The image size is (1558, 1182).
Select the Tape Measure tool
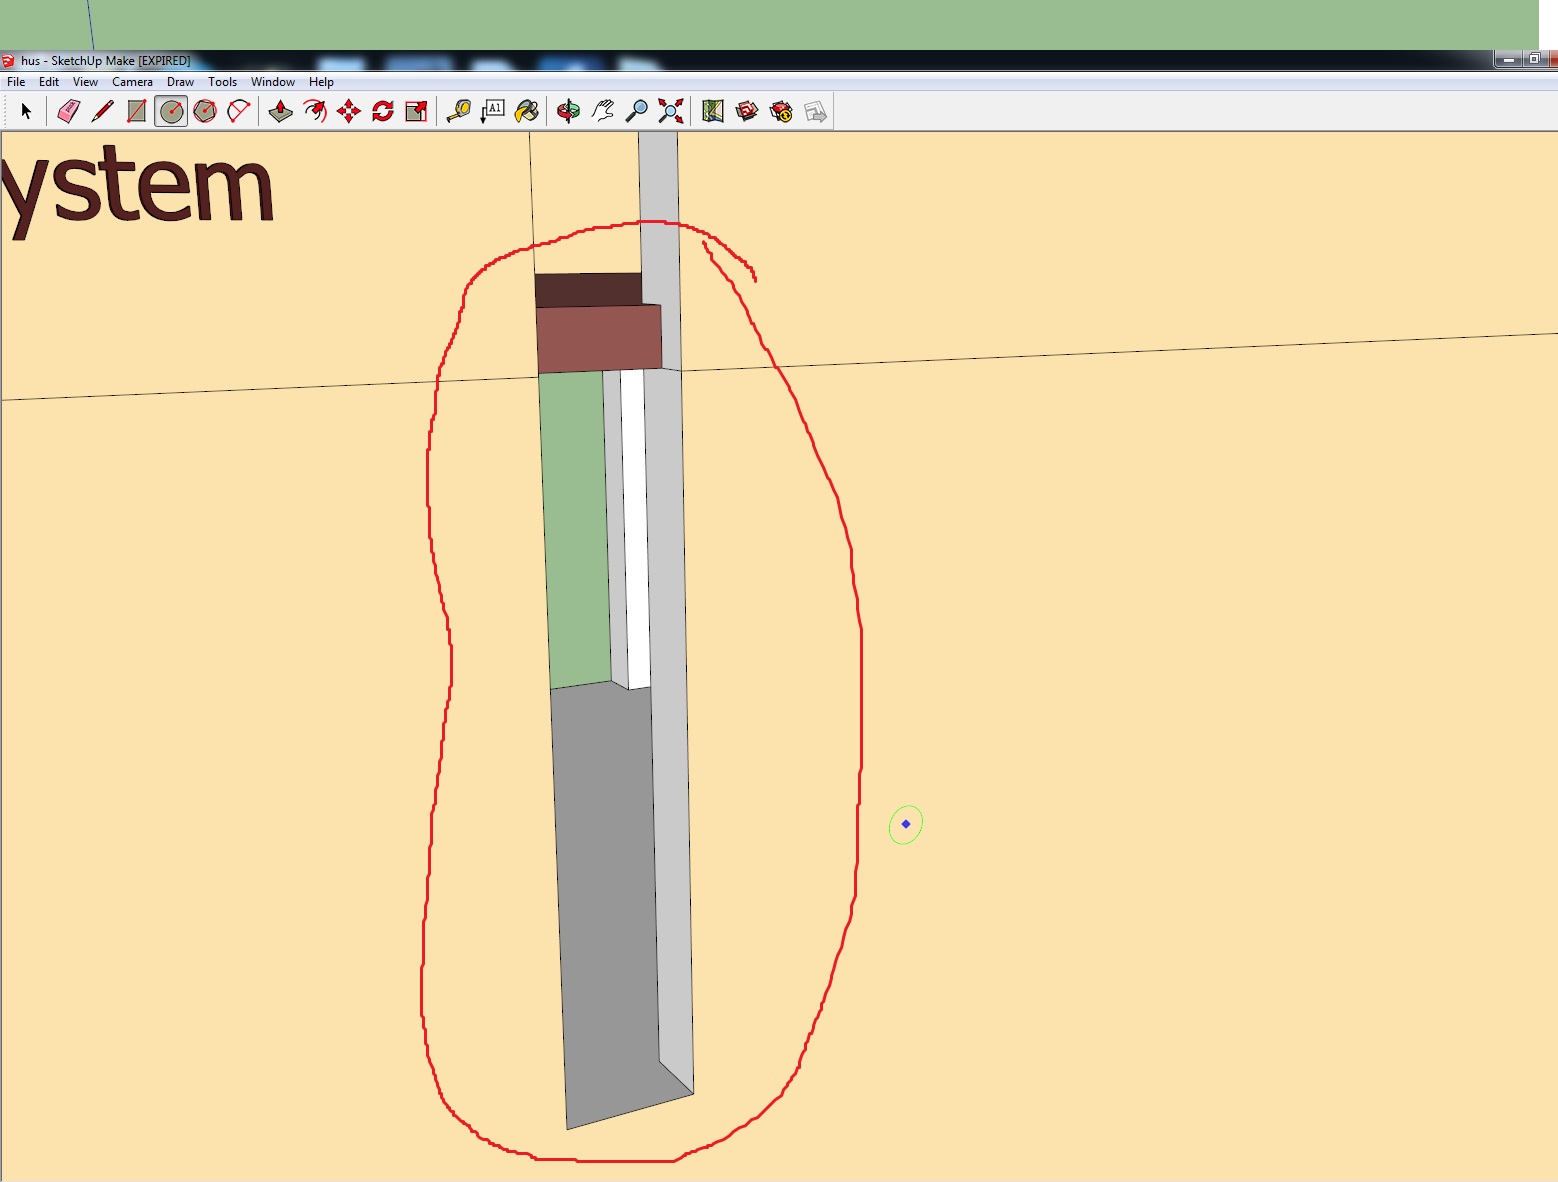[x=458, y=111]
